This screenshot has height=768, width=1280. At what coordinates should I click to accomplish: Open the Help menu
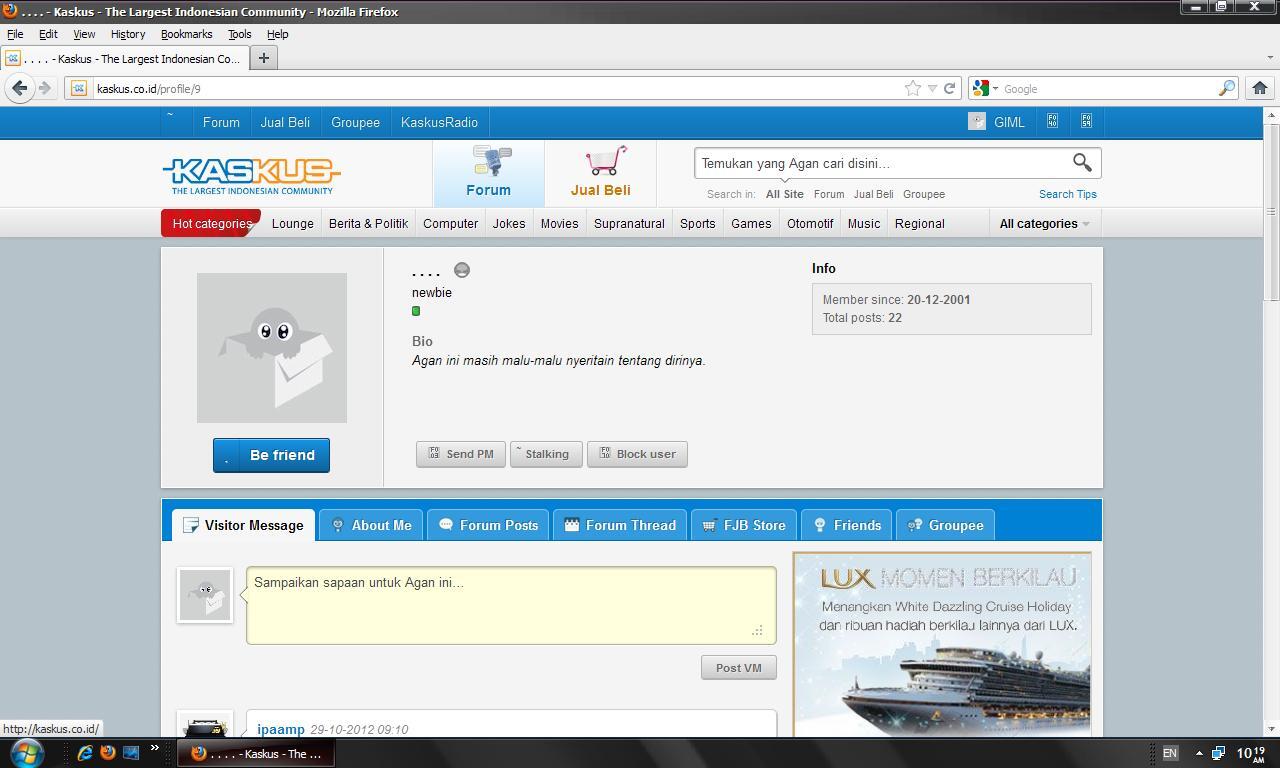tap(277, 34)
